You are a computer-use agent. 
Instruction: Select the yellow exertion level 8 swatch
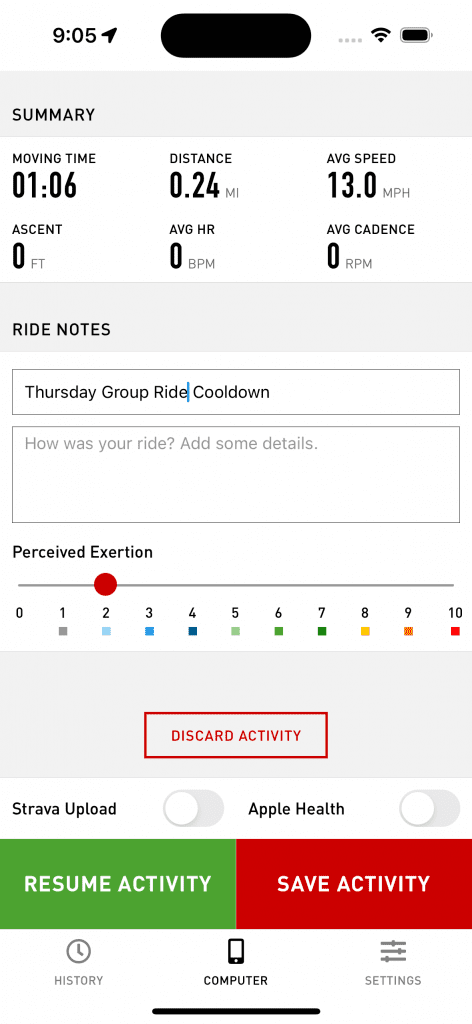365,631
